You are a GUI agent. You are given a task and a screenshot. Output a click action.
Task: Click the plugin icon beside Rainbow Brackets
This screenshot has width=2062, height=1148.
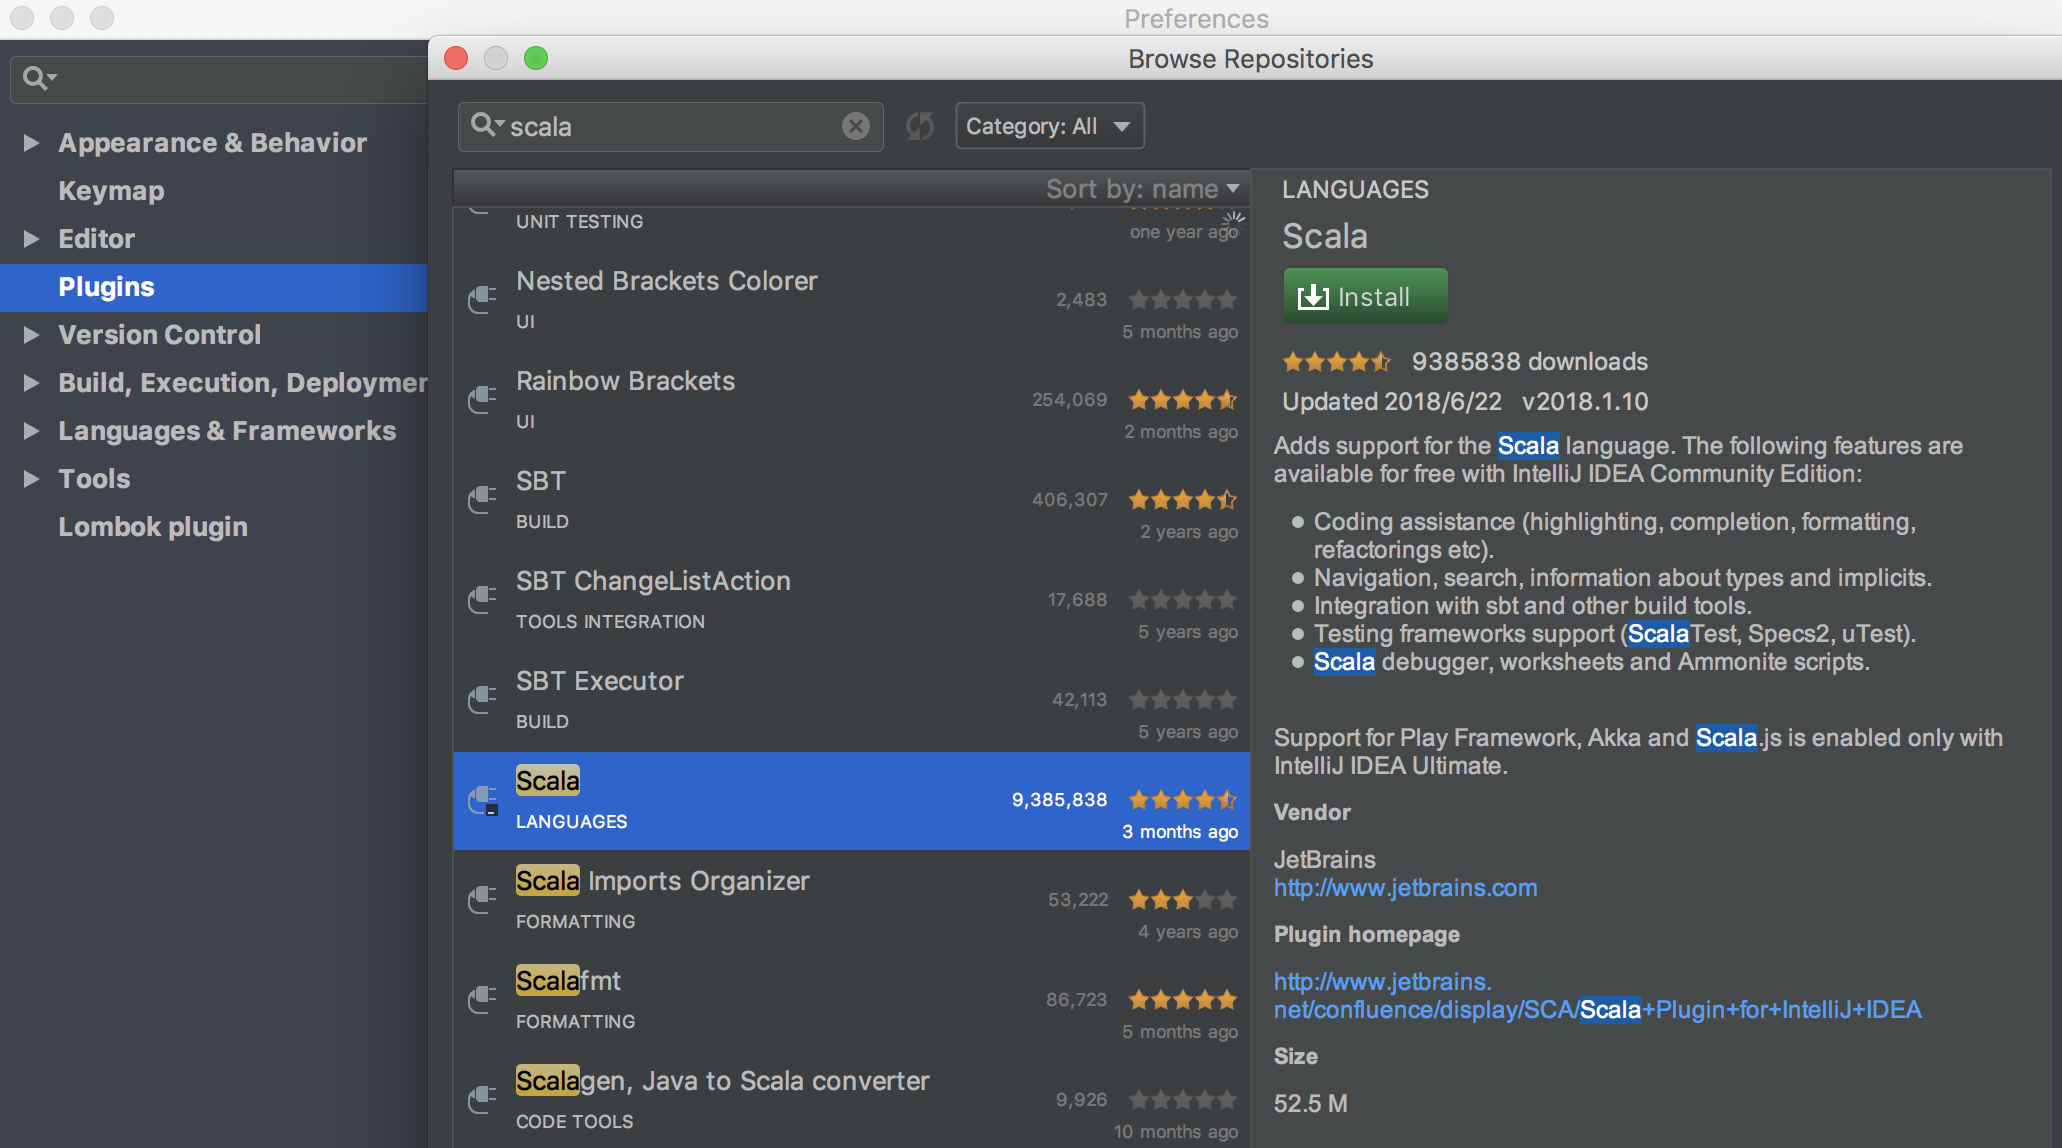point(483,399)
